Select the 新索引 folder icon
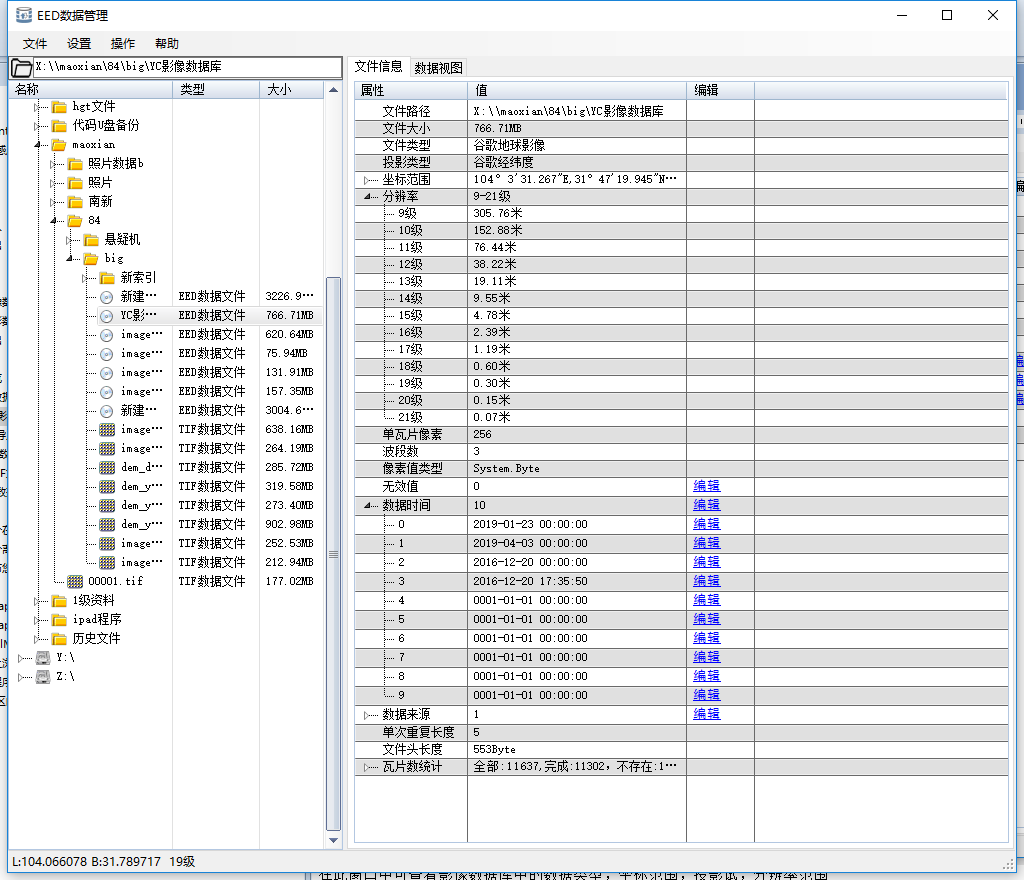The width and height of the screenshot is (1024, 880). click(x=107, y=277)
